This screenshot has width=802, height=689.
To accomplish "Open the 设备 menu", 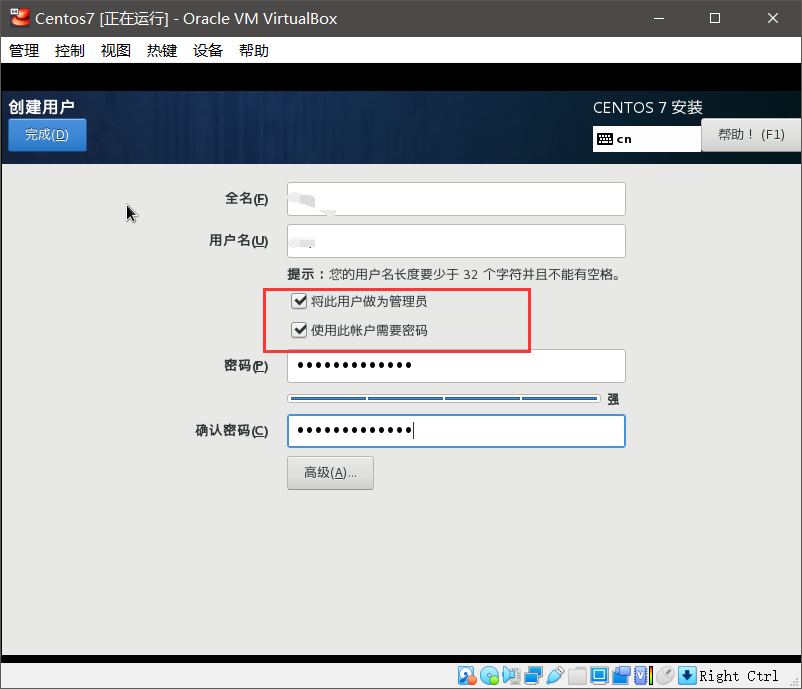I will 207,50.
